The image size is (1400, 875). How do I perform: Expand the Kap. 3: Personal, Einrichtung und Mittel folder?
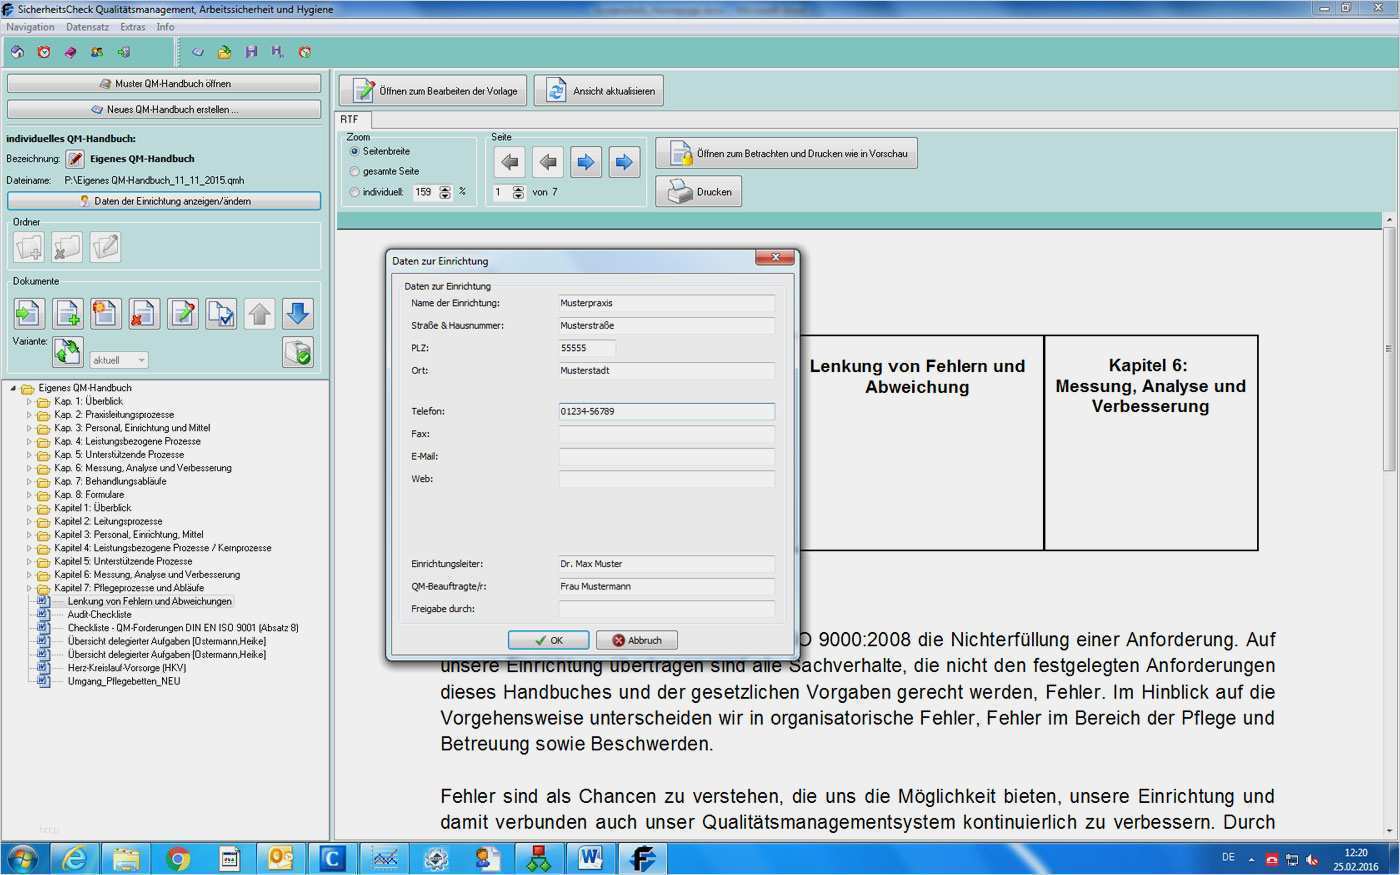29,428
